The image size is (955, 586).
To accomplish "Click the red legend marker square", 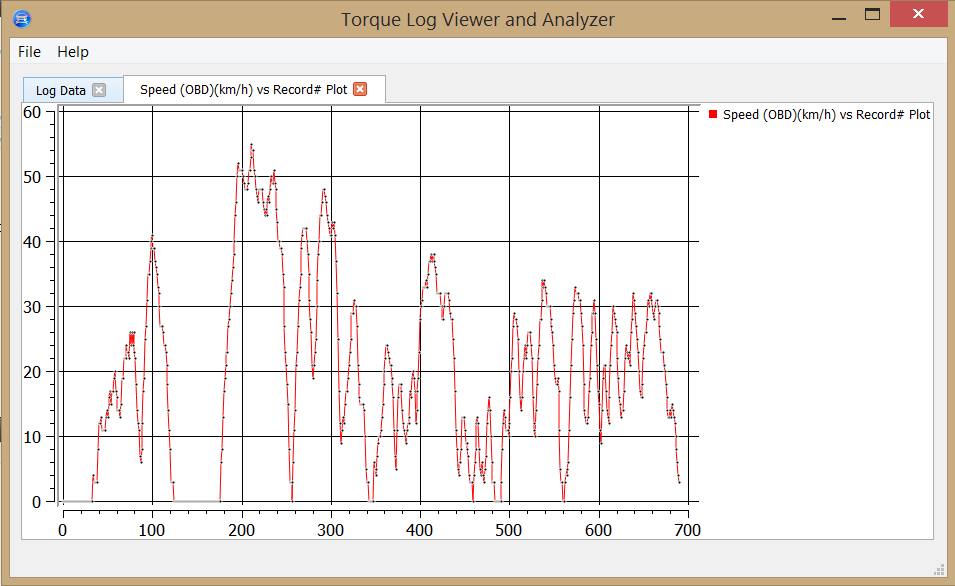I will tap(712, 114).
